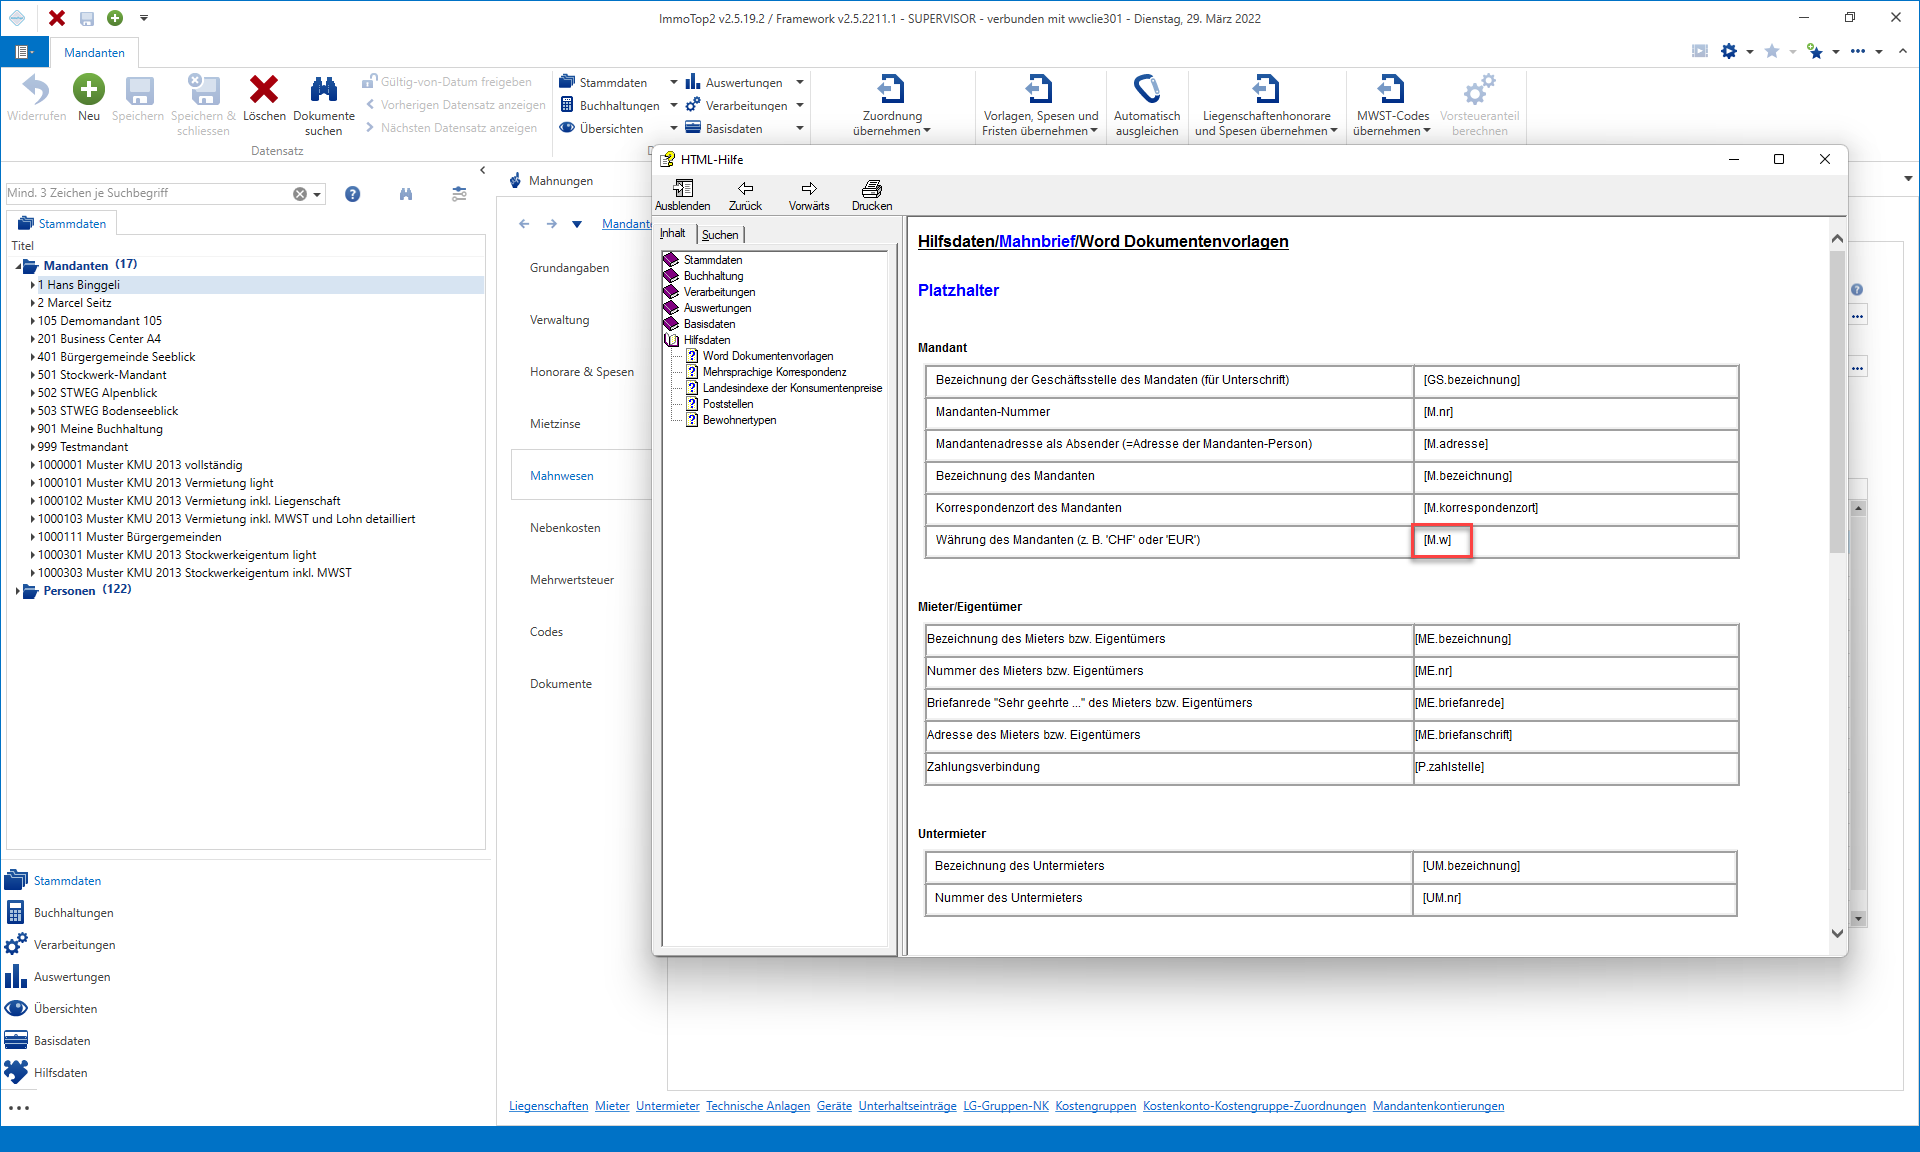Expand the Personen (122) tree node

point(18,590)
